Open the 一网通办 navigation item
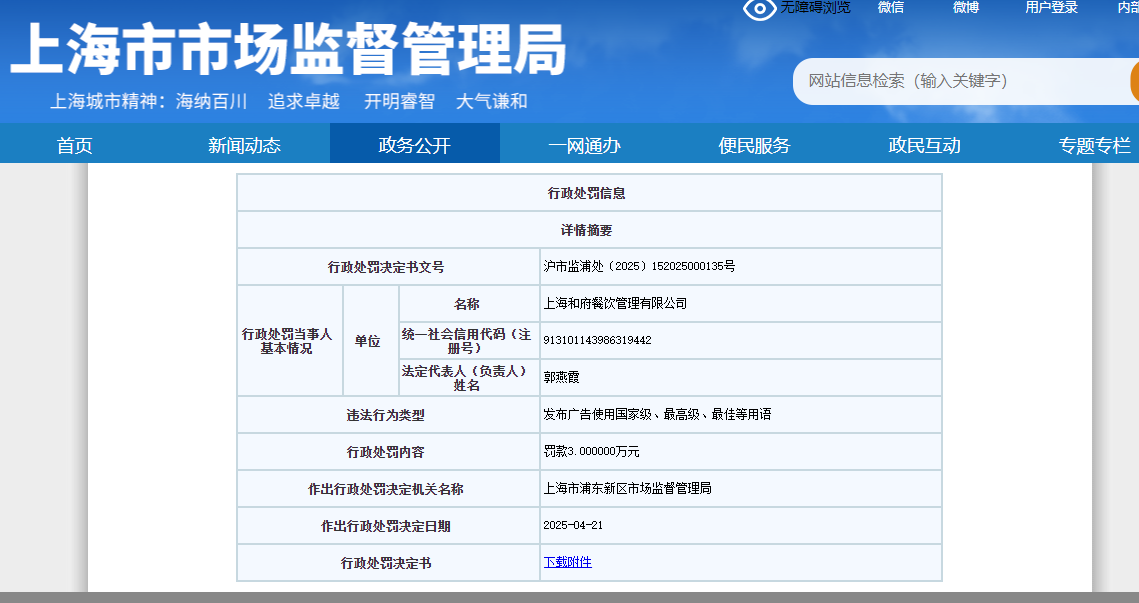Image resolution: width=1139 pixels, height=603 pixels. 584,145
